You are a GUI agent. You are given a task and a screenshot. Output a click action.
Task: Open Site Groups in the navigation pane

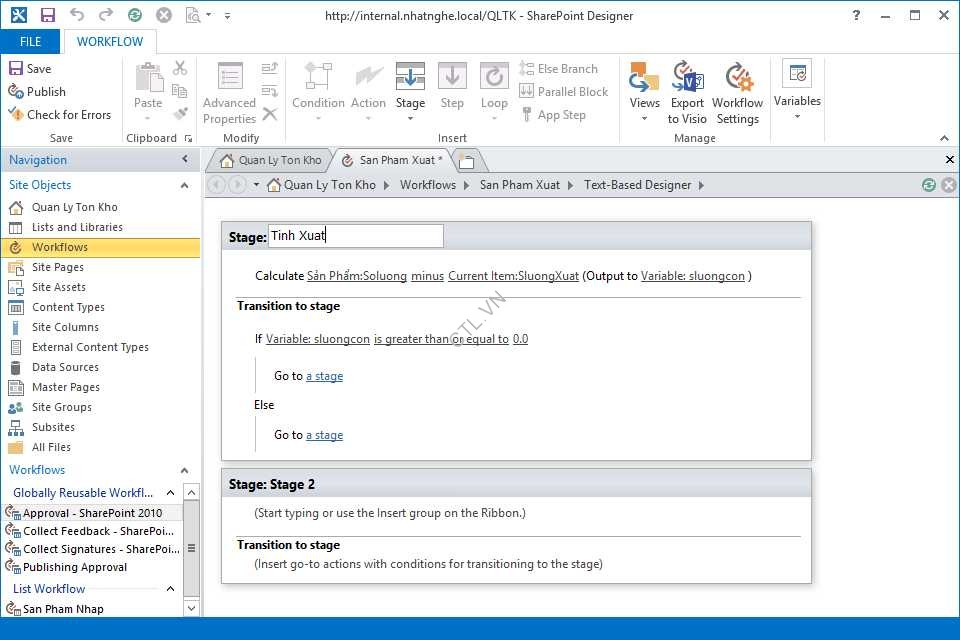(x=61, y=407)
